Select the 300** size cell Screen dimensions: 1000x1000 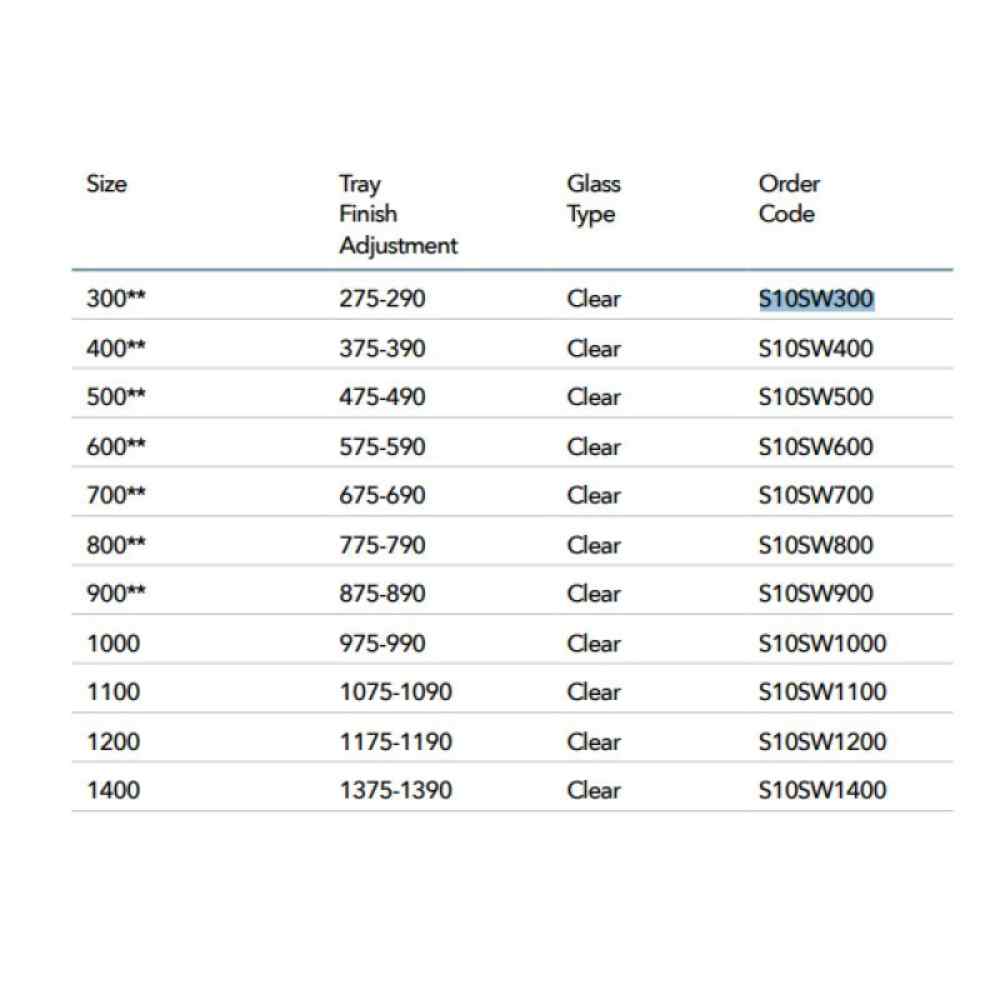116,298
